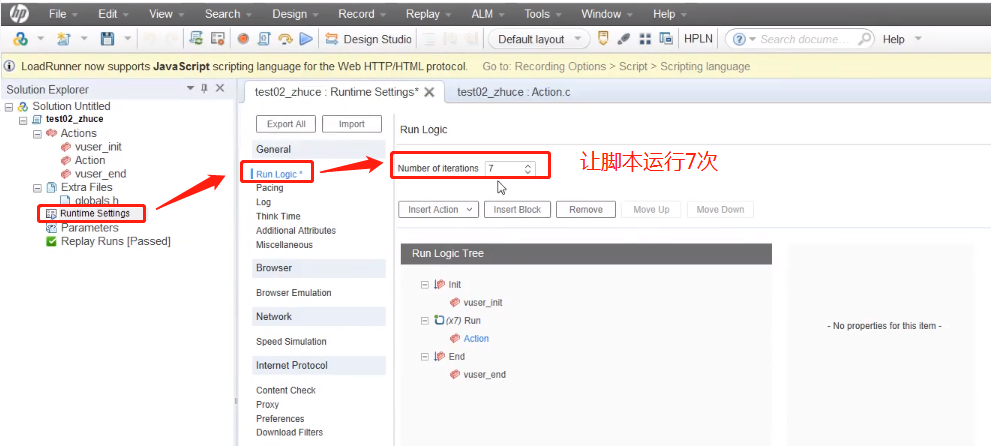This screenshot has height=446, width=991.
Task: Collapse the End node in Run Logic Tree
Action: point(425,357)
